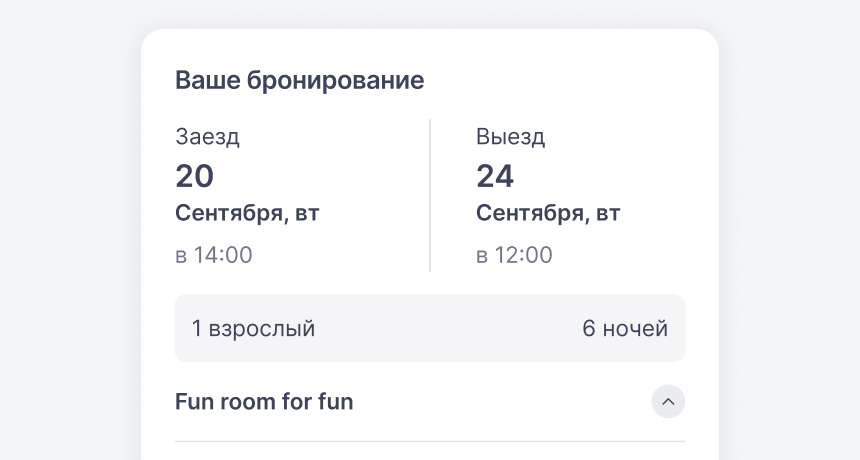Click the Выезд label

510,137
